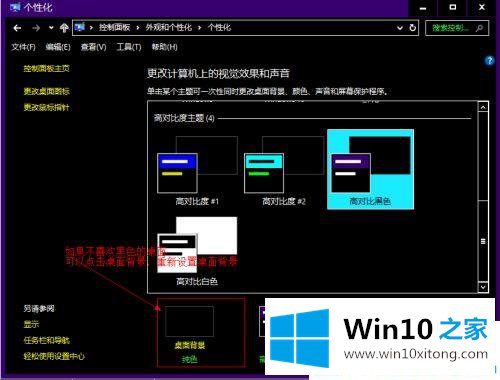
Task: Open the 编辑(E) menu
Action: [58, 47]
